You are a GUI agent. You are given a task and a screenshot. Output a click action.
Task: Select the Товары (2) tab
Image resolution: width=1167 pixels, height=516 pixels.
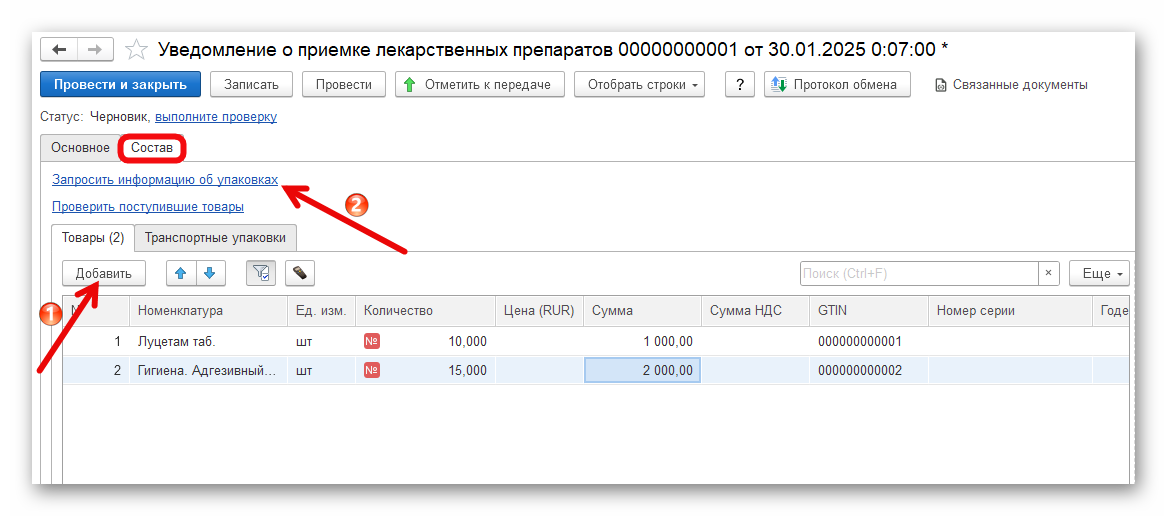pos(92,238)
